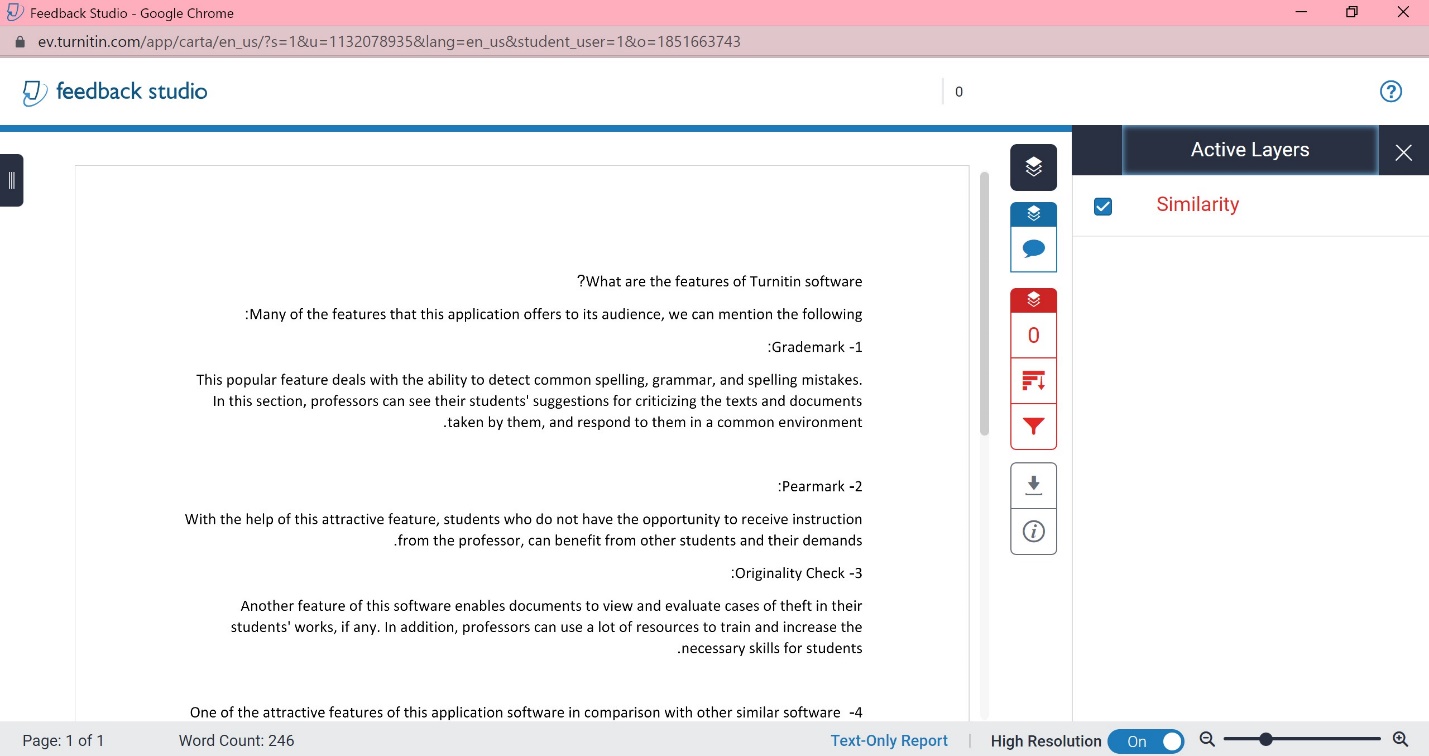Click the Originality Check -3 heading
The height and width of the screenshot is (756, 1429).
(797, 574)
